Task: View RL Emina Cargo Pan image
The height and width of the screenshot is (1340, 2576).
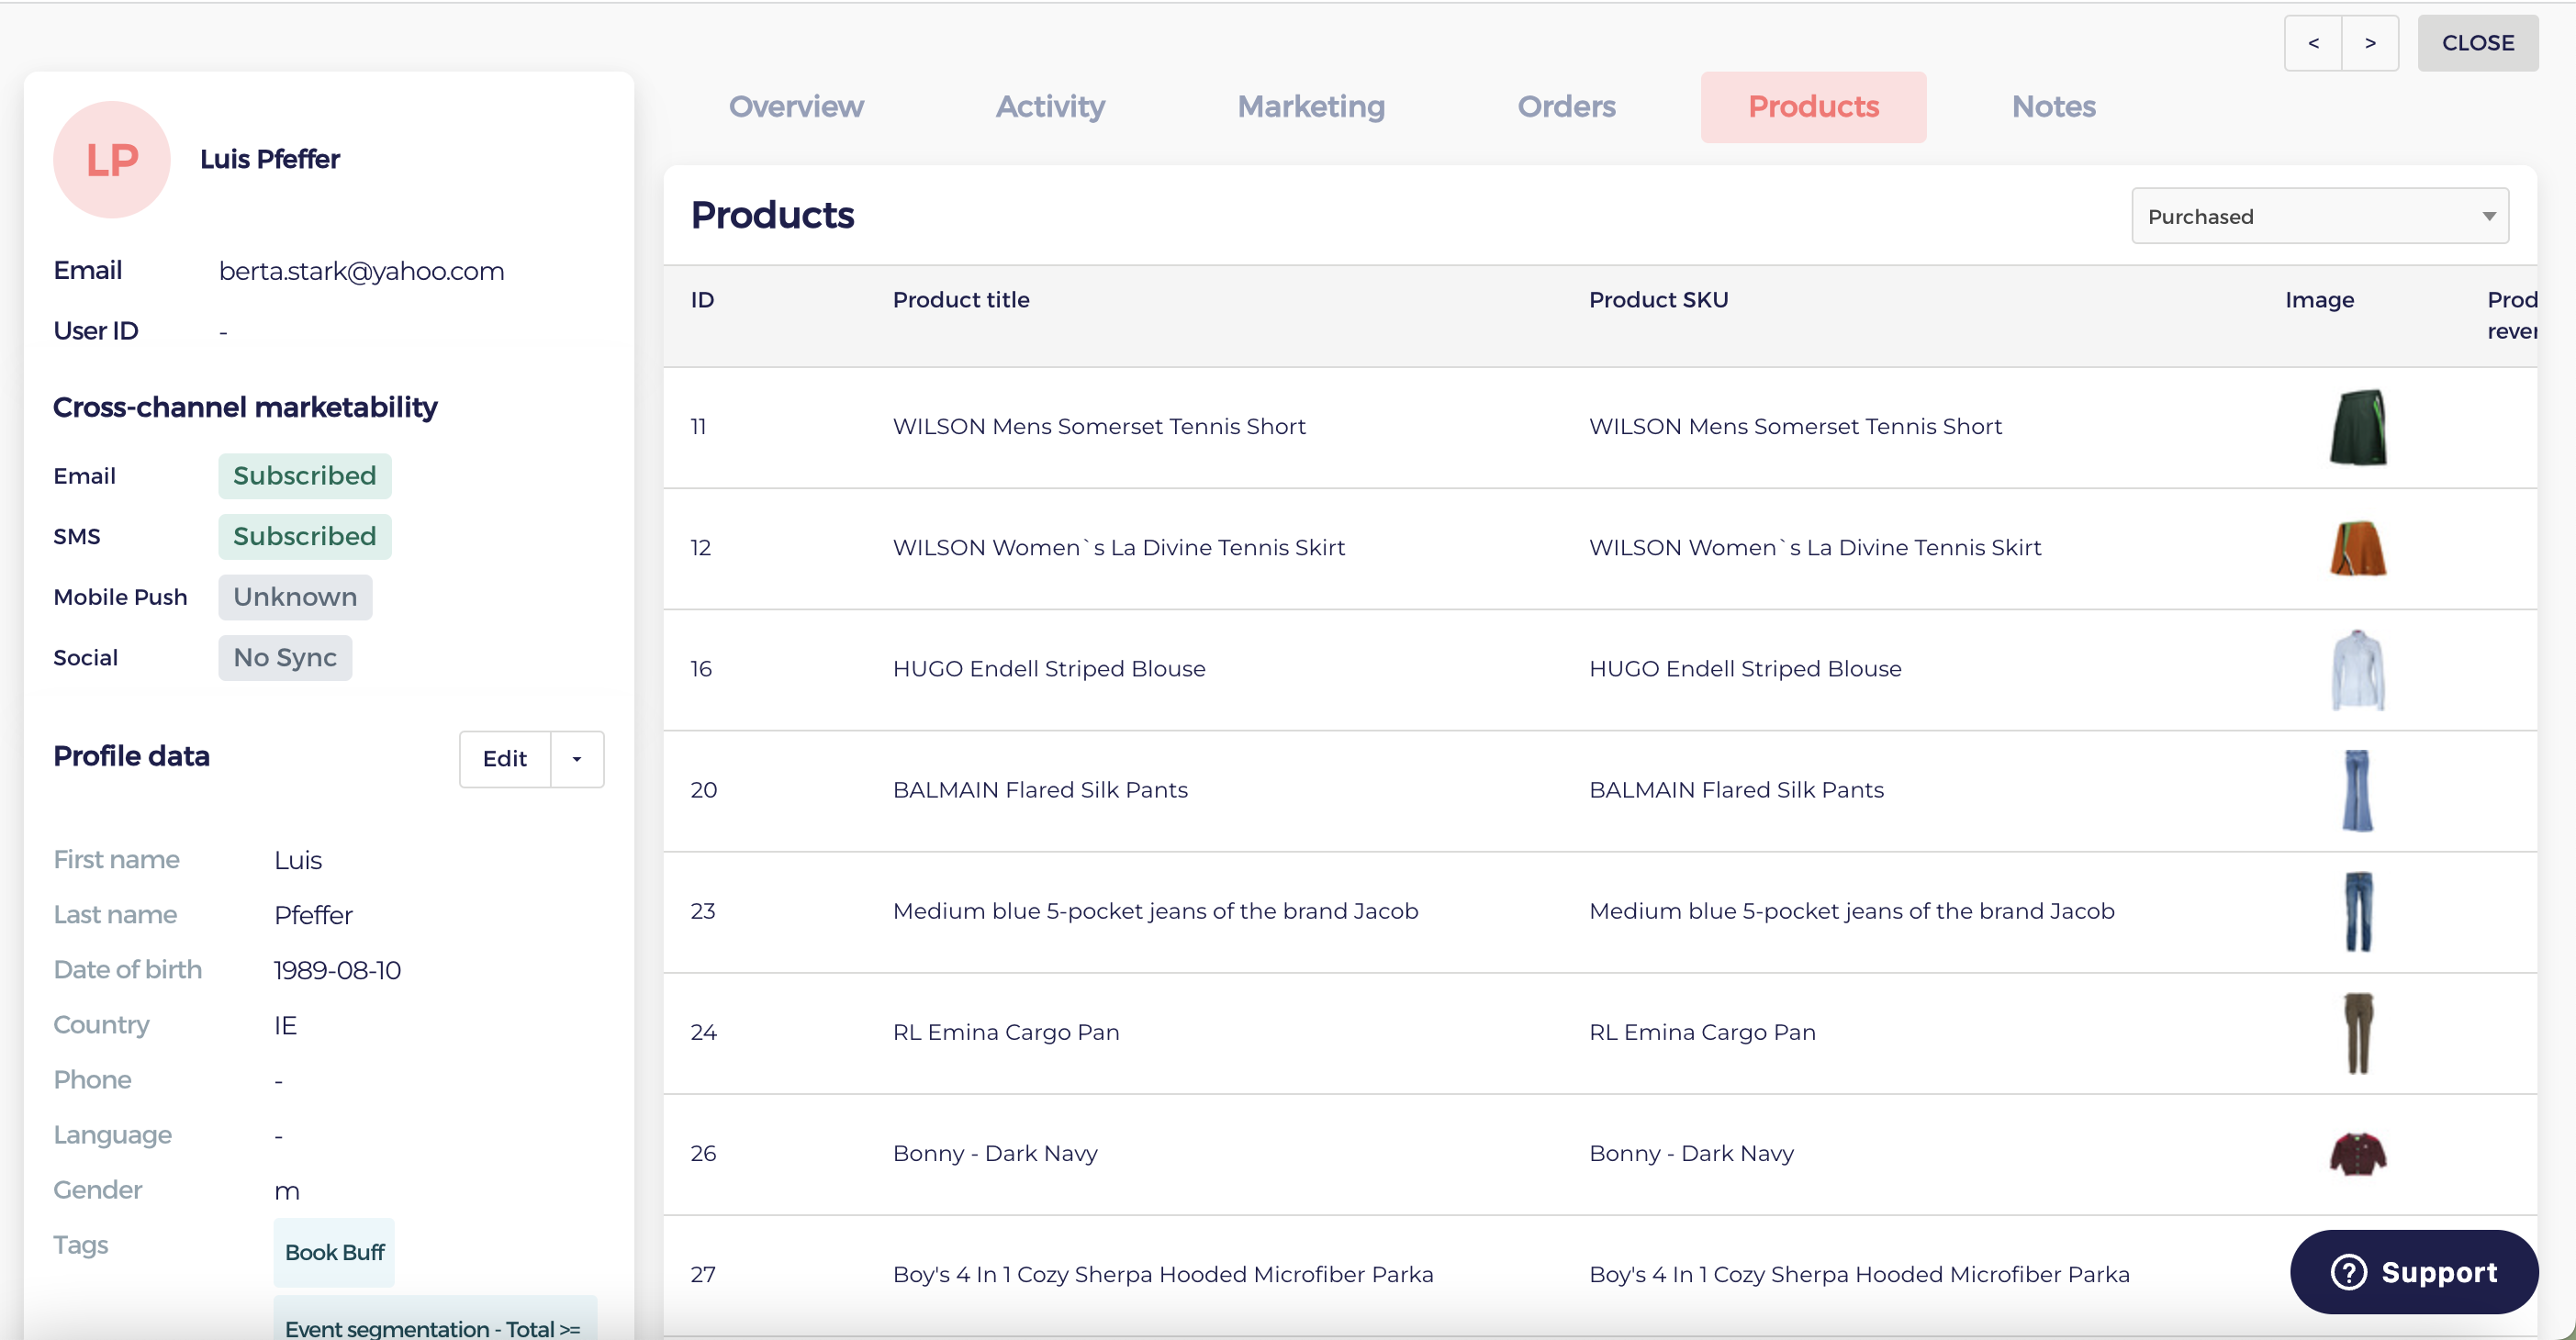Action: [2358, 1032]
